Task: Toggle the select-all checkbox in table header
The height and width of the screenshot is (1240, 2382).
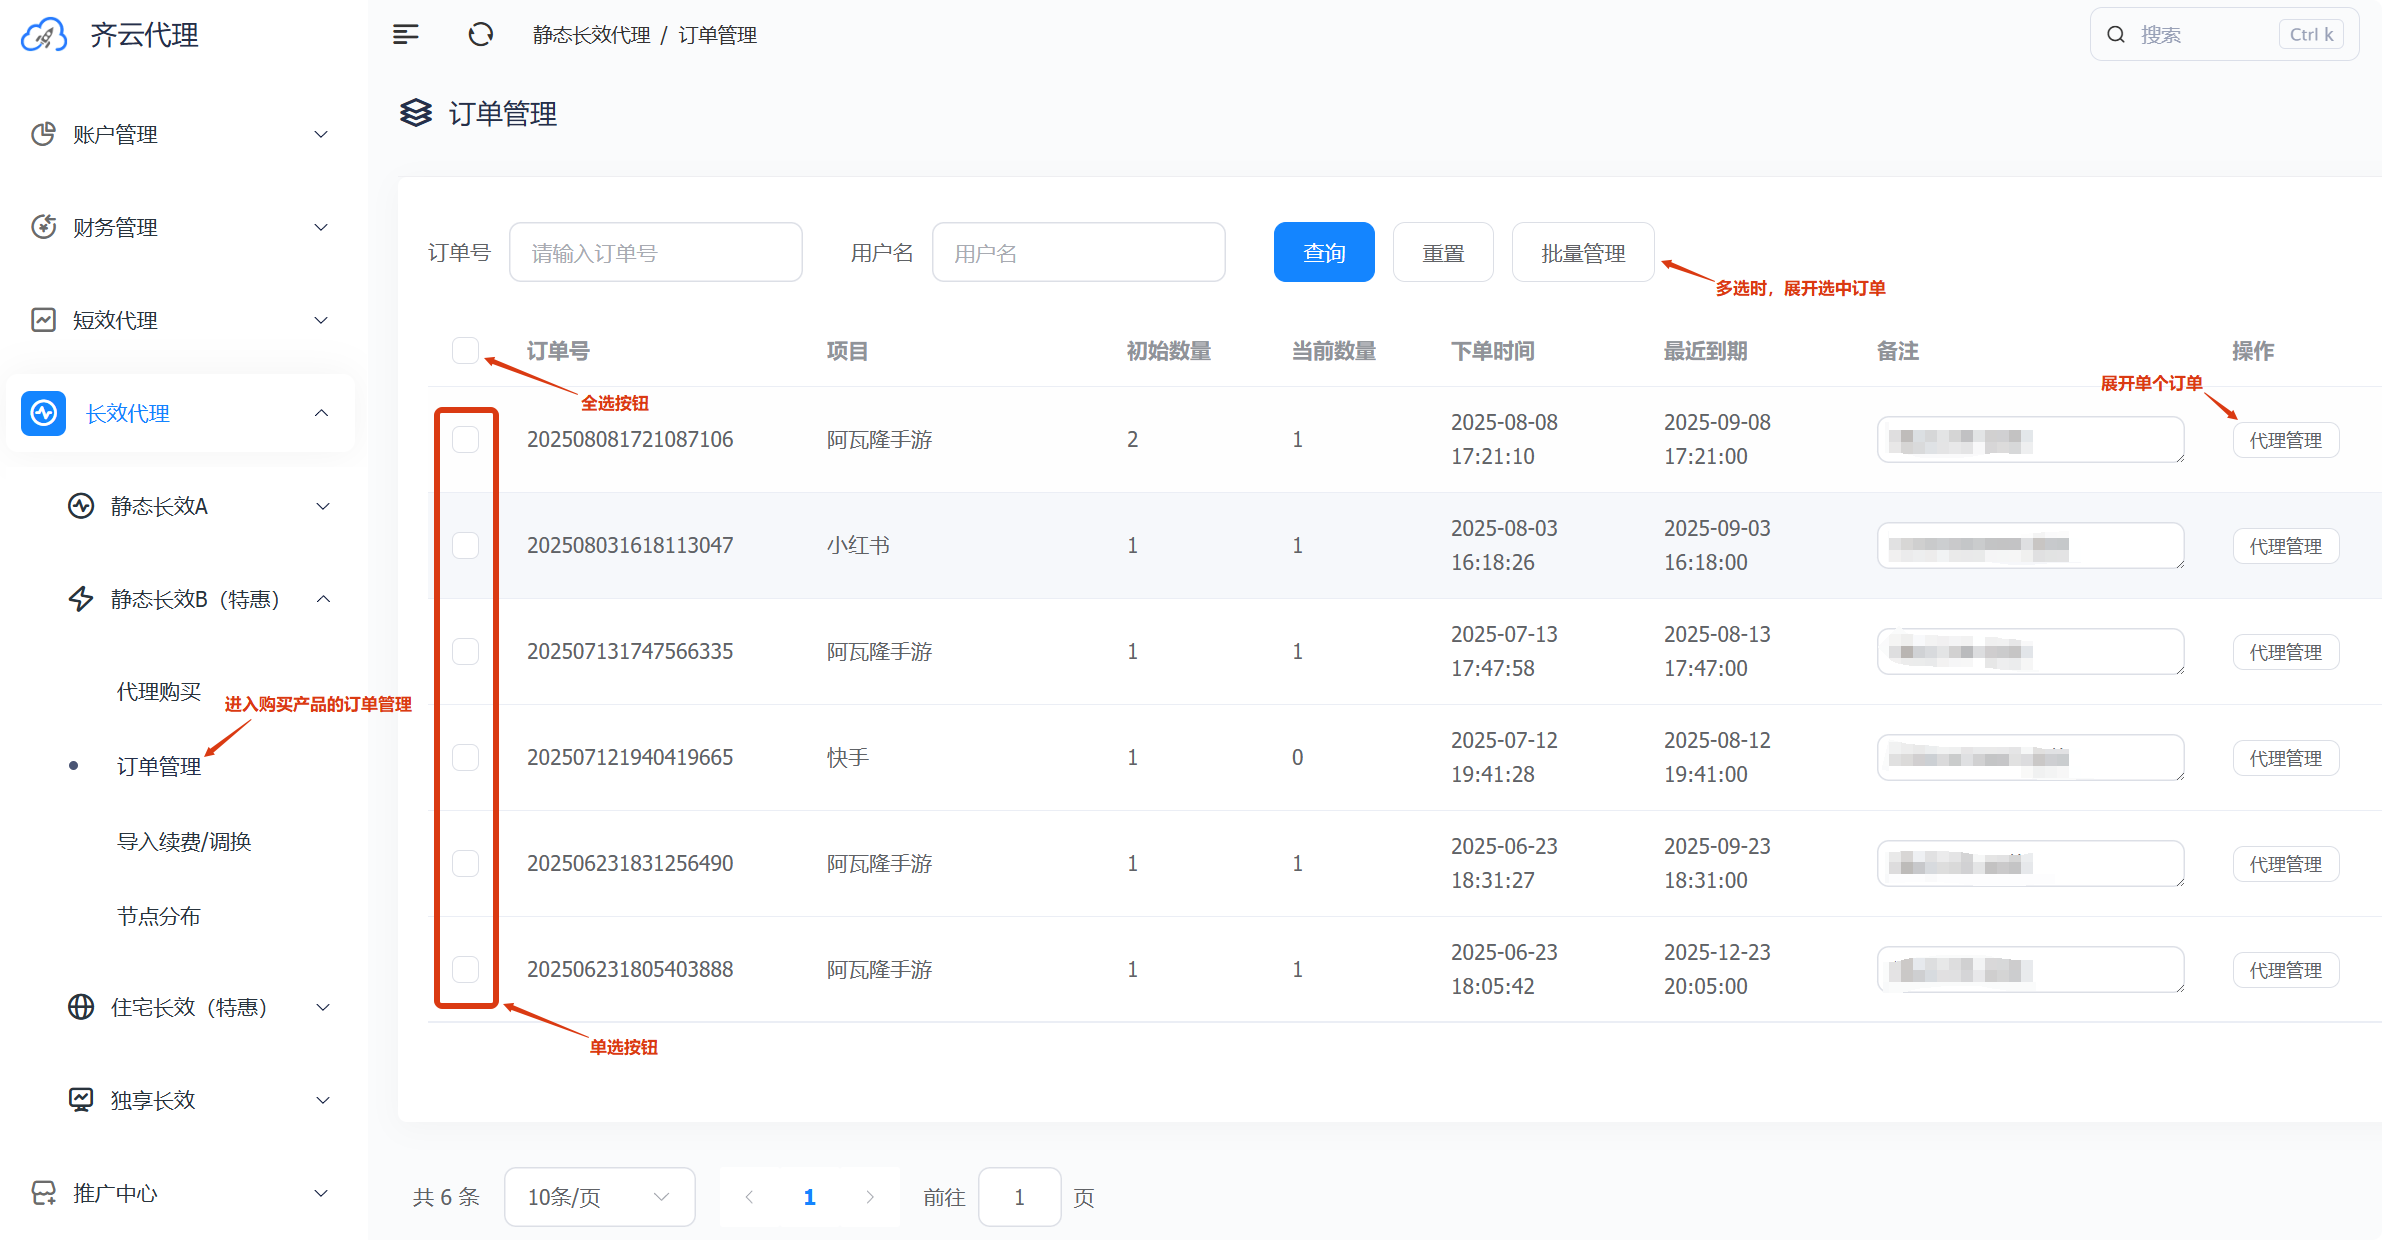Action: coord(465,351)
